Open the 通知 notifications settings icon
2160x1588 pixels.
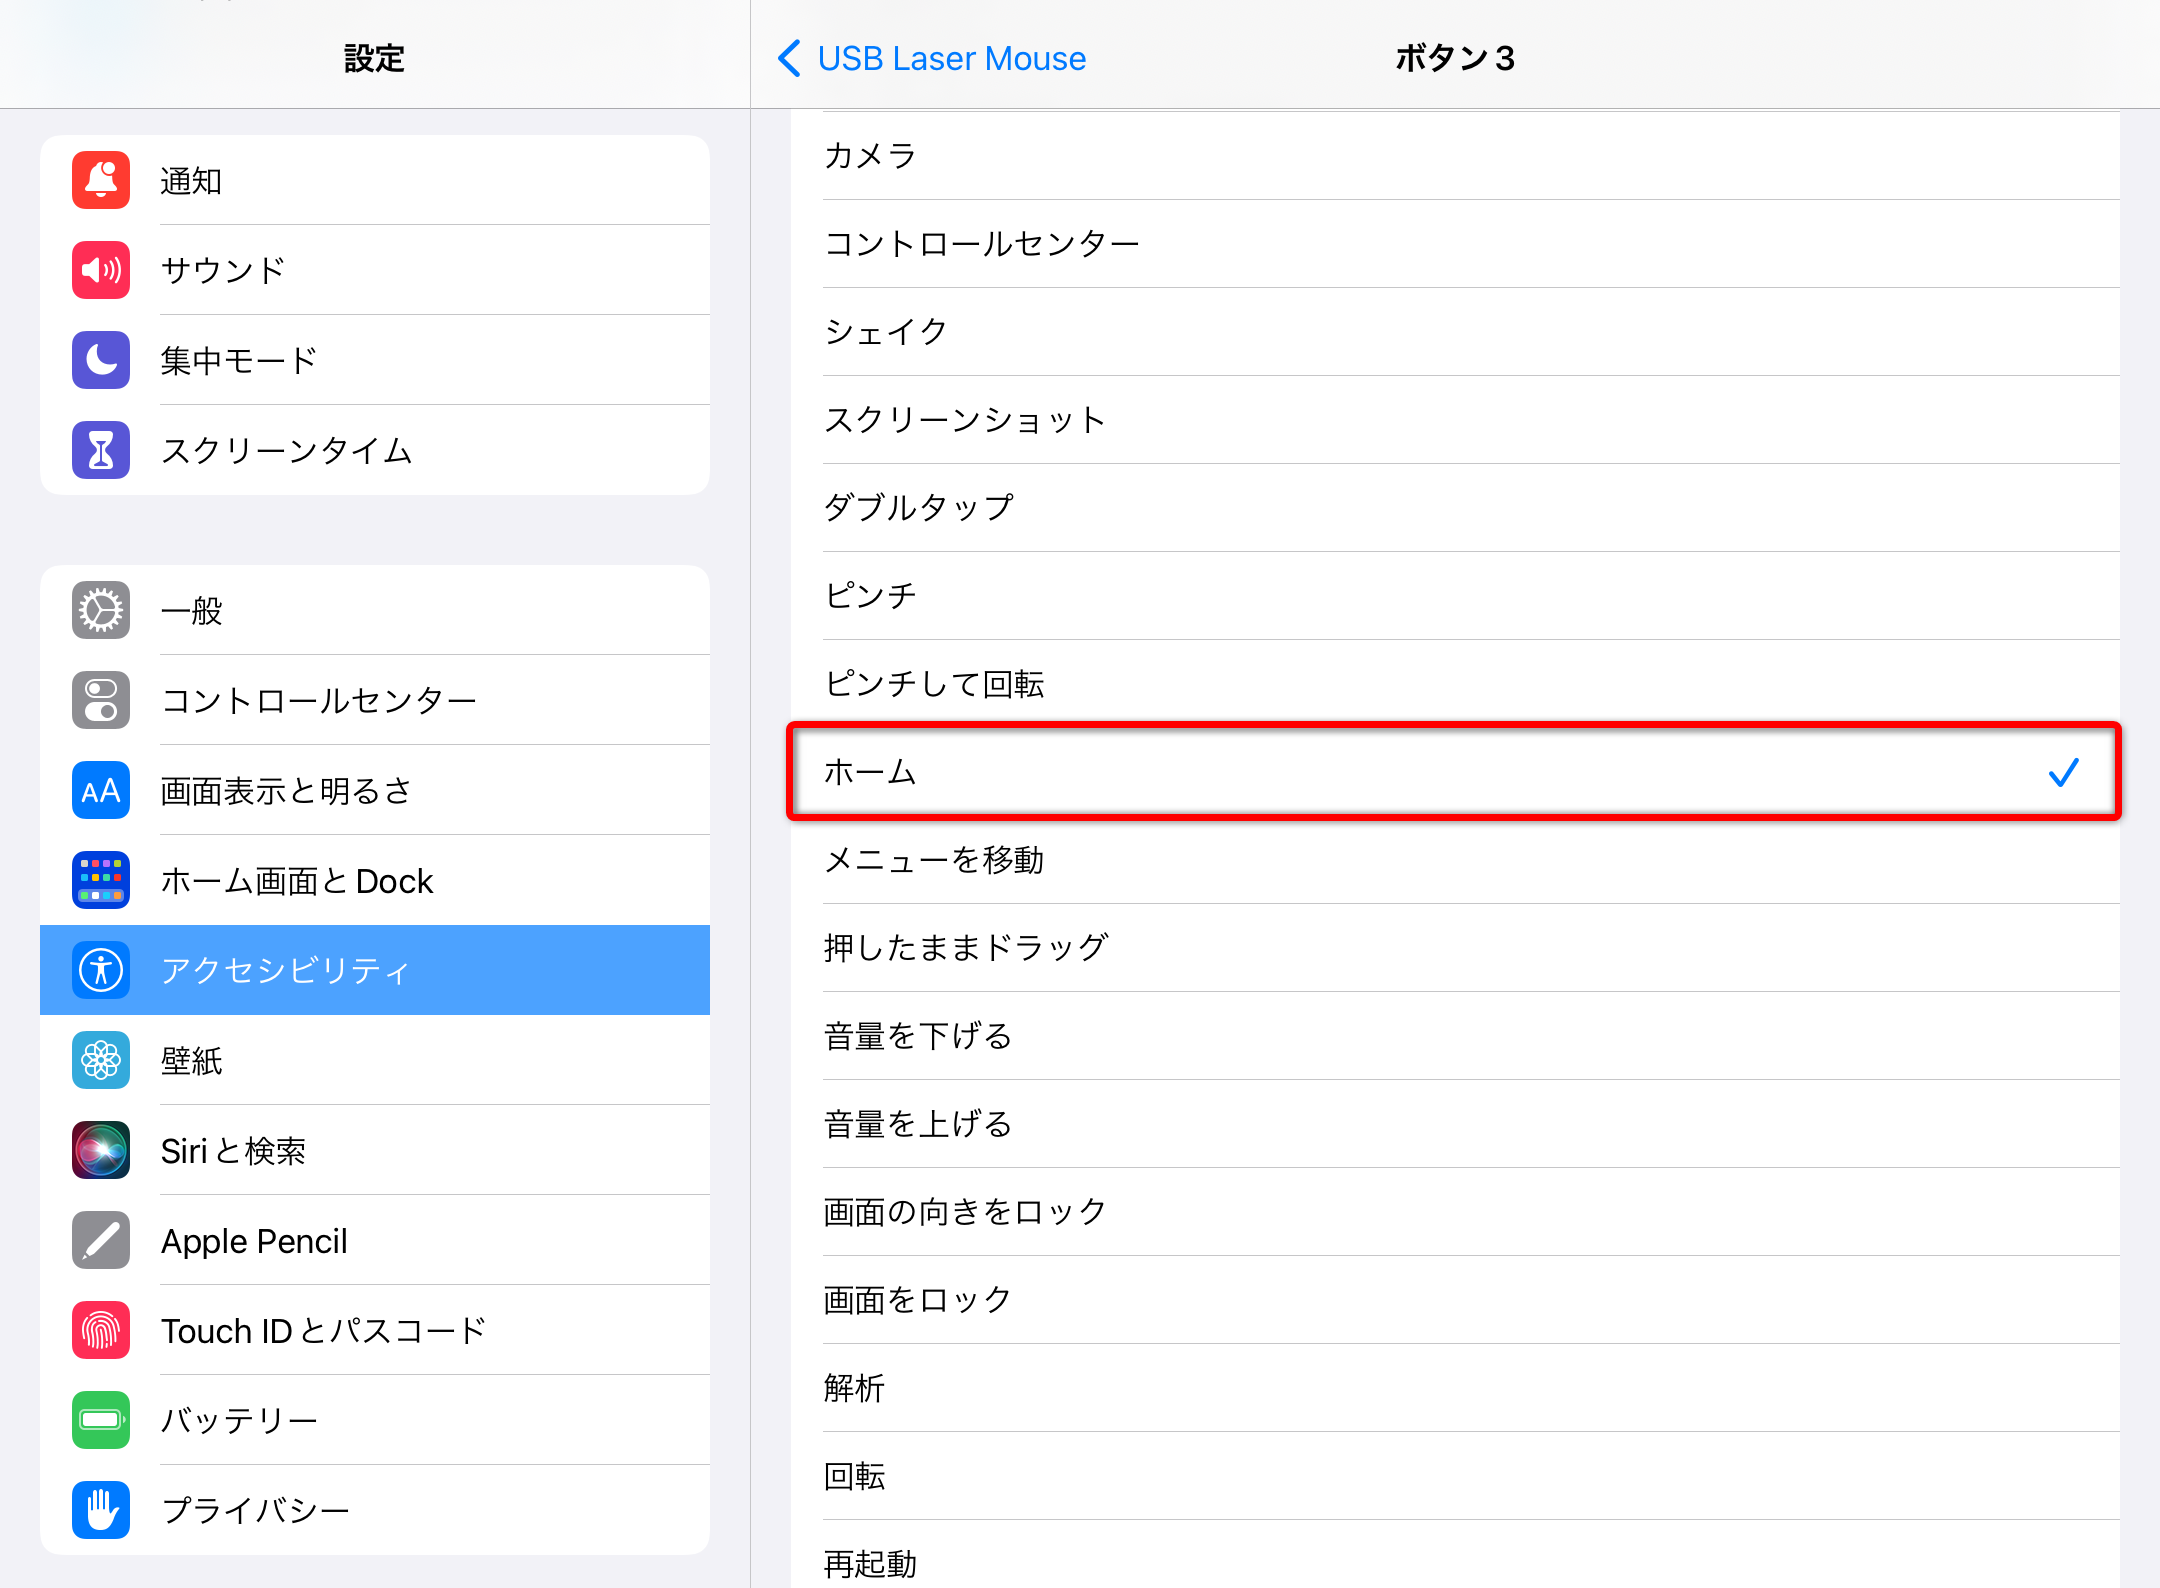click(99, 180)
